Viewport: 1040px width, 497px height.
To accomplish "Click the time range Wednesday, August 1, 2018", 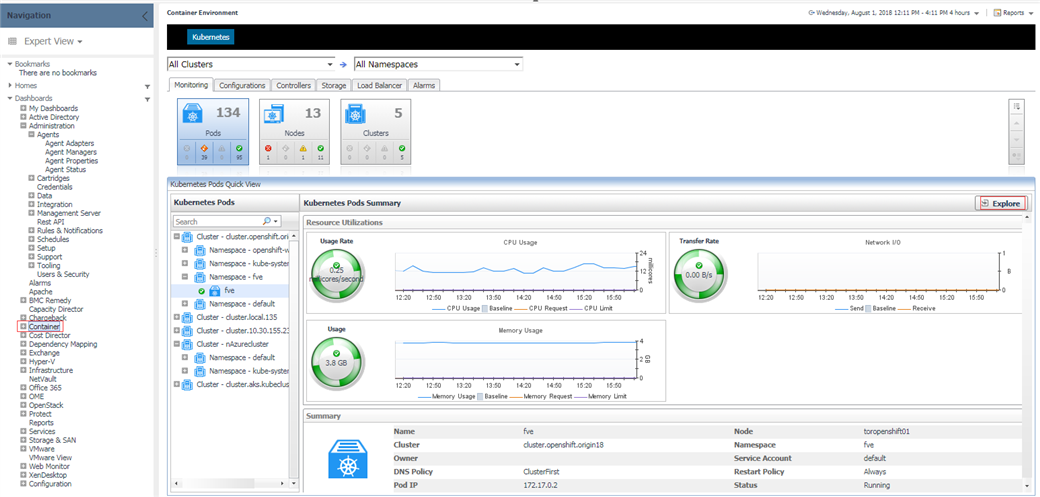I will pos(895,13).
